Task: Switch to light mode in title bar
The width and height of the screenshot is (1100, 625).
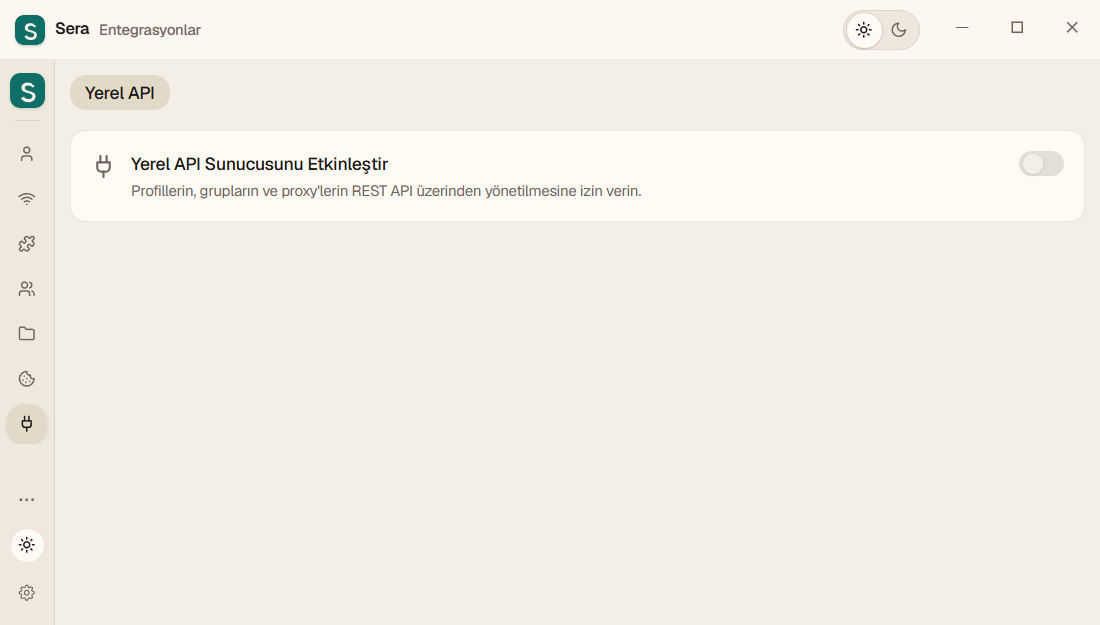Action: tap(864, 30)
